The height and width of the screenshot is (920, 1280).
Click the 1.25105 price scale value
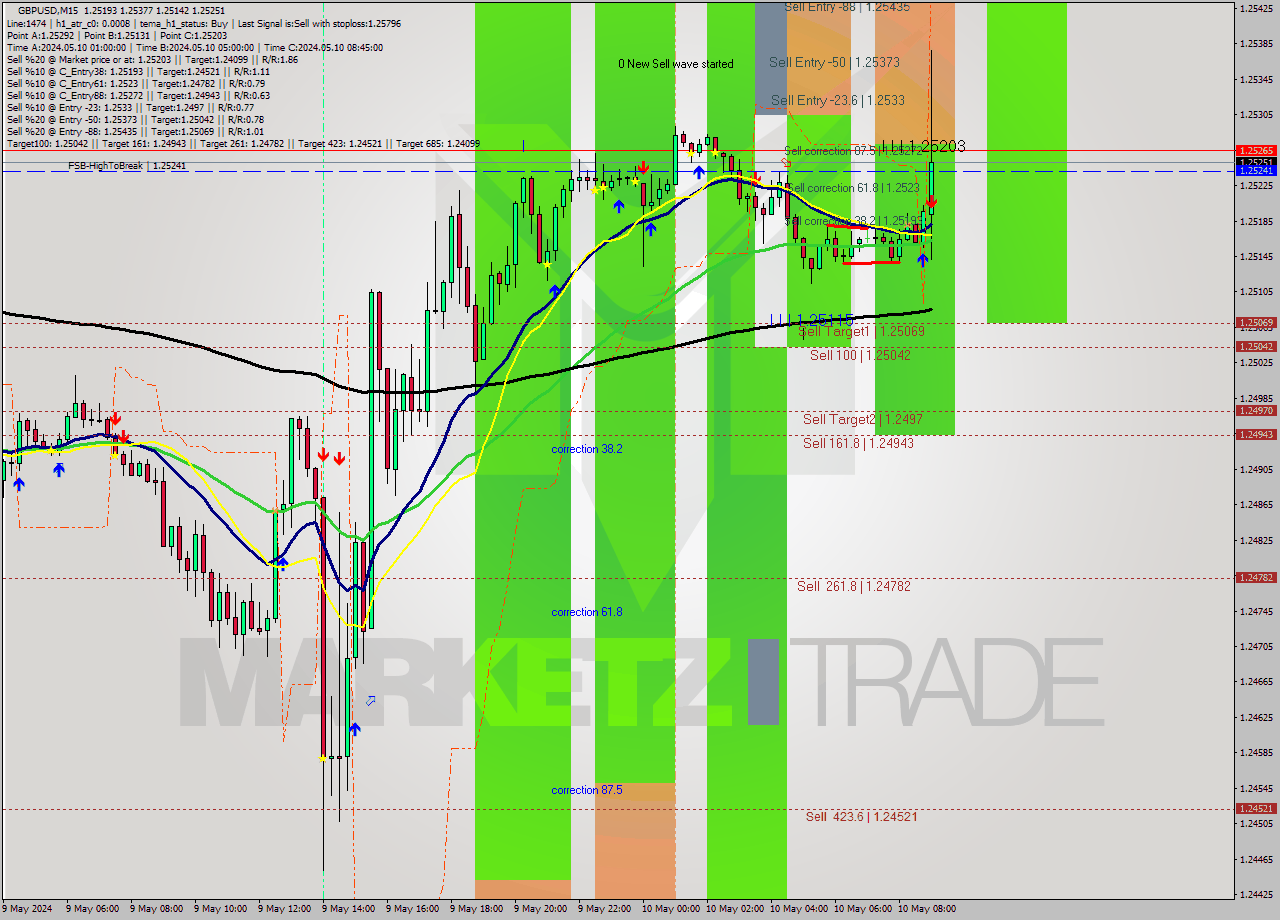[x=1256, y=292]
